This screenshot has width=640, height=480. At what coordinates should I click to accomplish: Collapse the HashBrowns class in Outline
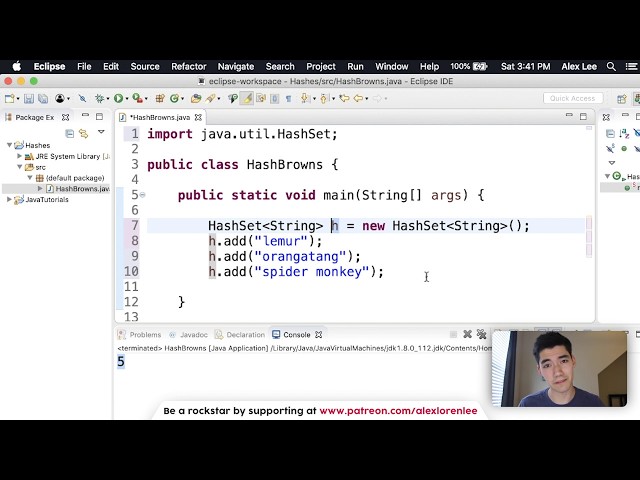click(607, 176)
